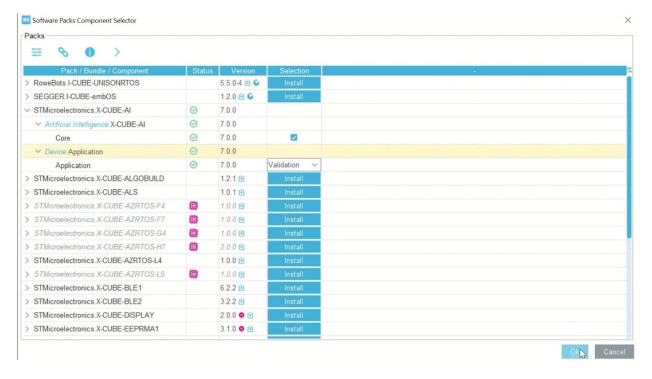The width and height of the screenshot is (652, 379).
Task: Expand STMicroelectronics.X-CUBE-ALGOBUILD pack
Action: [27, 179]
